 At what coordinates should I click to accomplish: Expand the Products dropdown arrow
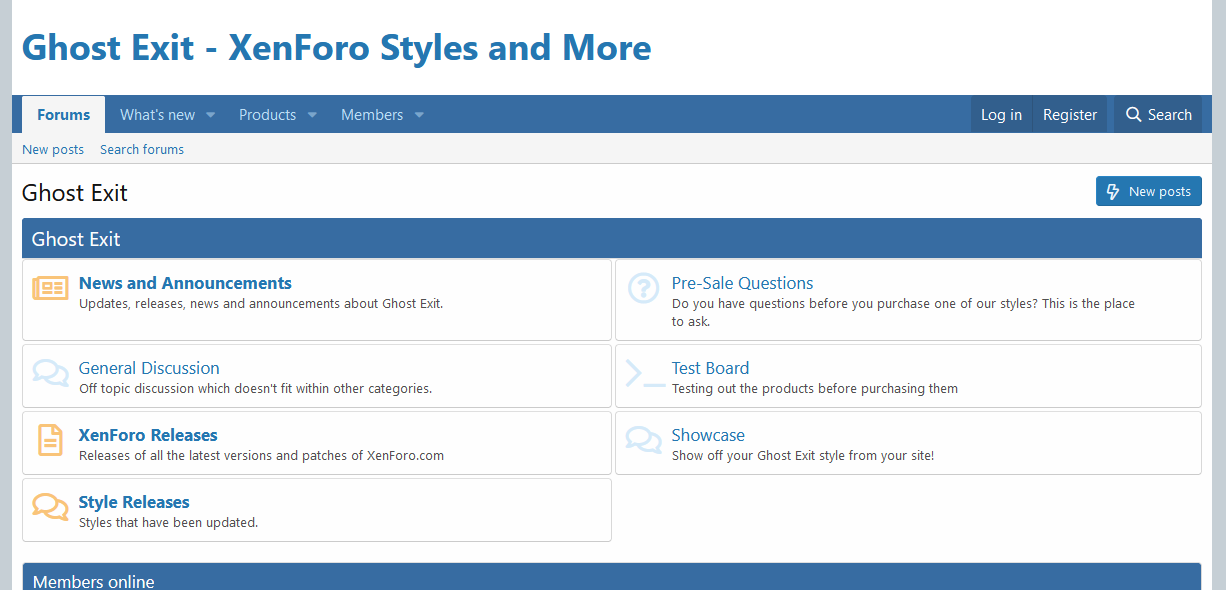312,115
